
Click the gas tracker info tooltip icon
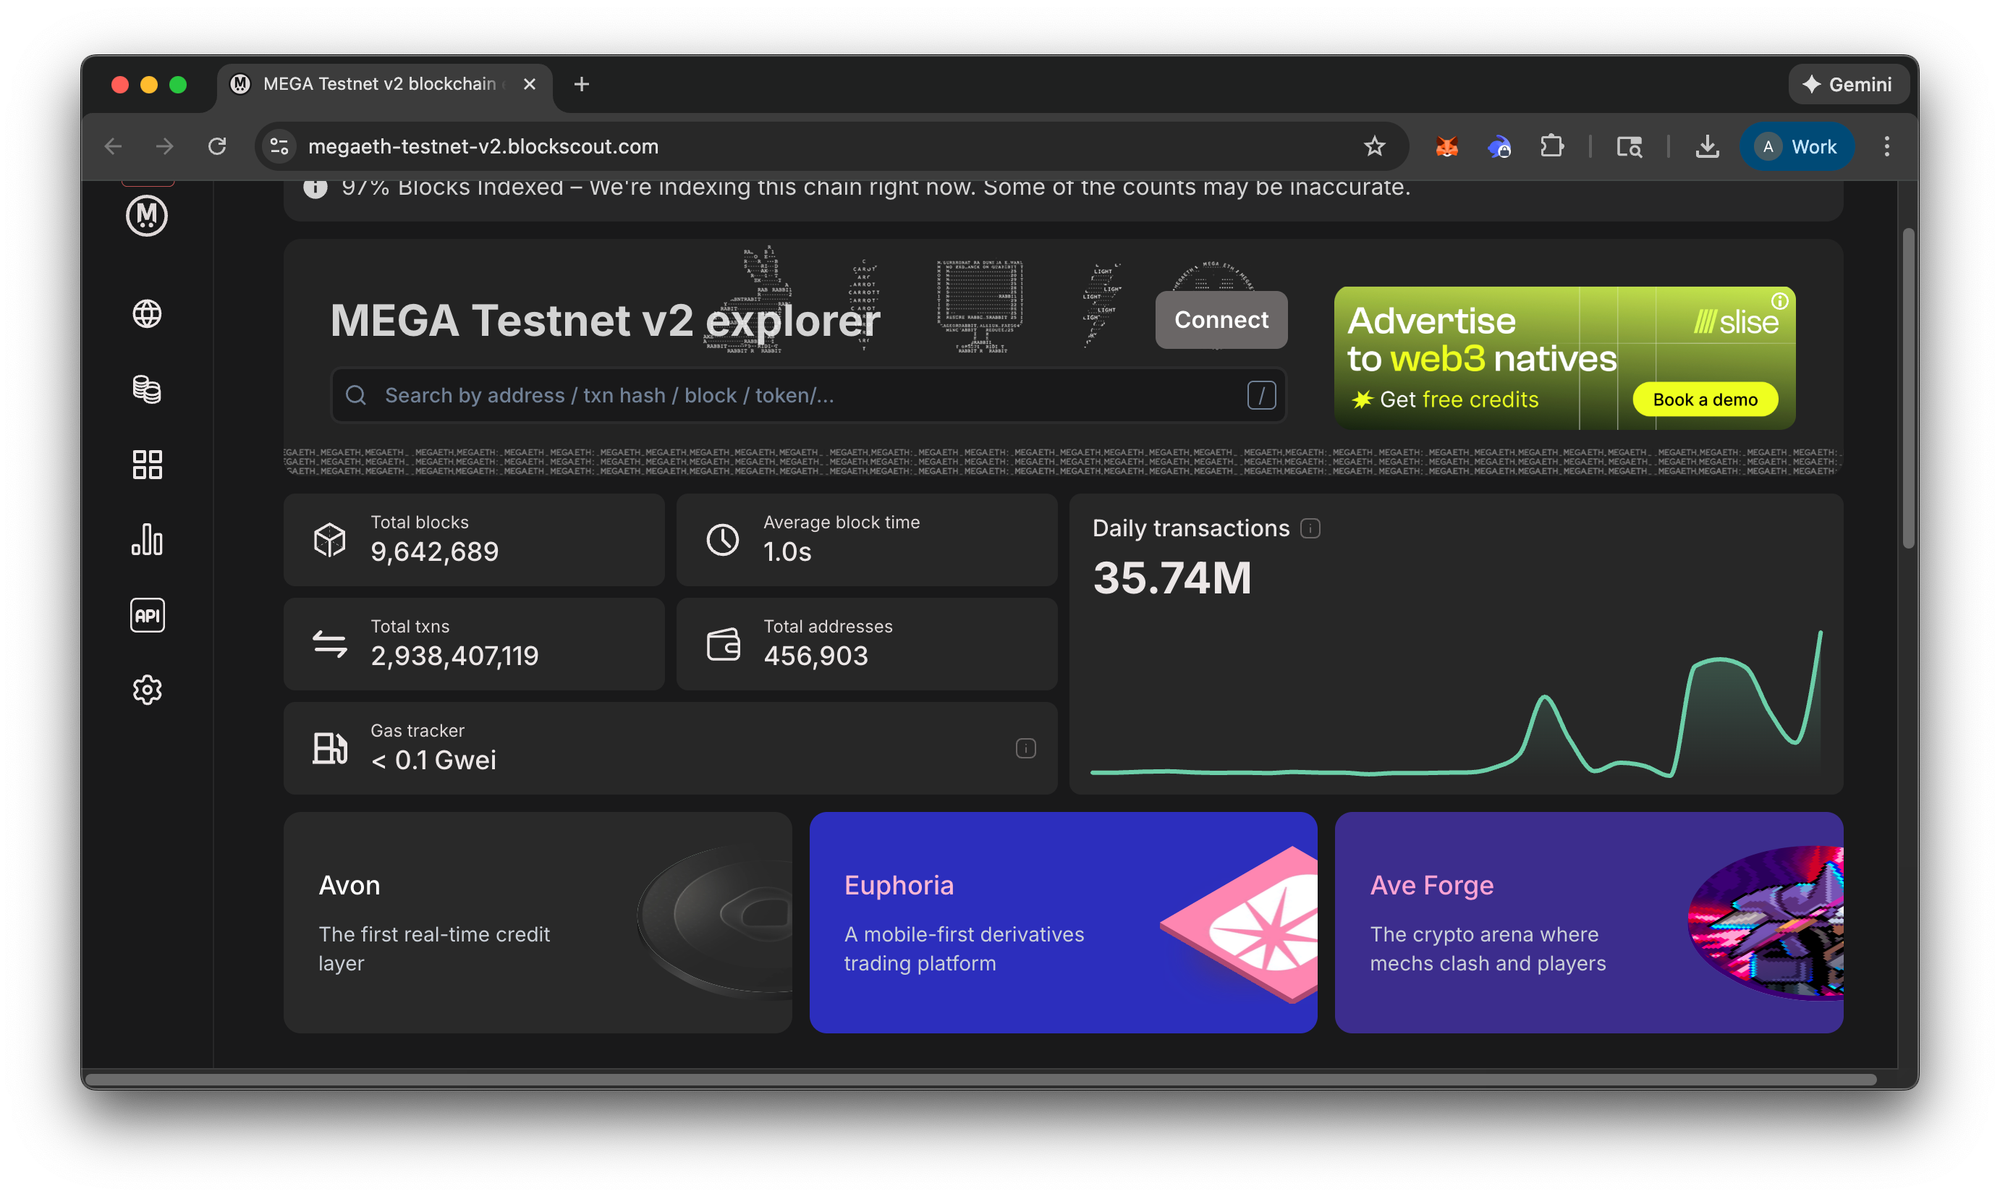point(1026,747)
